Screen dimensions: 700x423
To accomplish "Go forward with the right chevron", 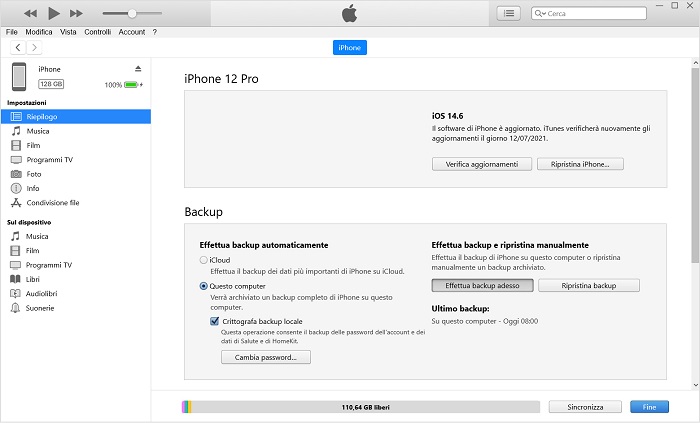I will coord(34,47).
